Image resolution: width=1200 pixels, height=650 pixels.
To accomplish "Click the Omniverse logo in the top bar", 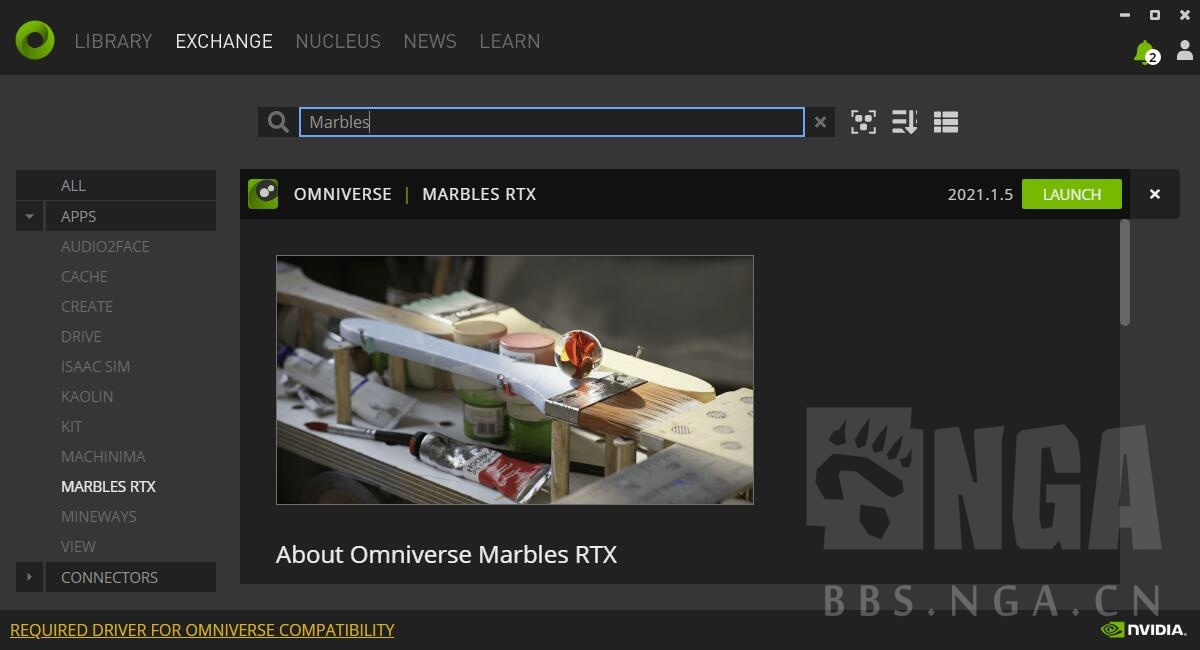I will pyautogui.click(x=34, y=41).
